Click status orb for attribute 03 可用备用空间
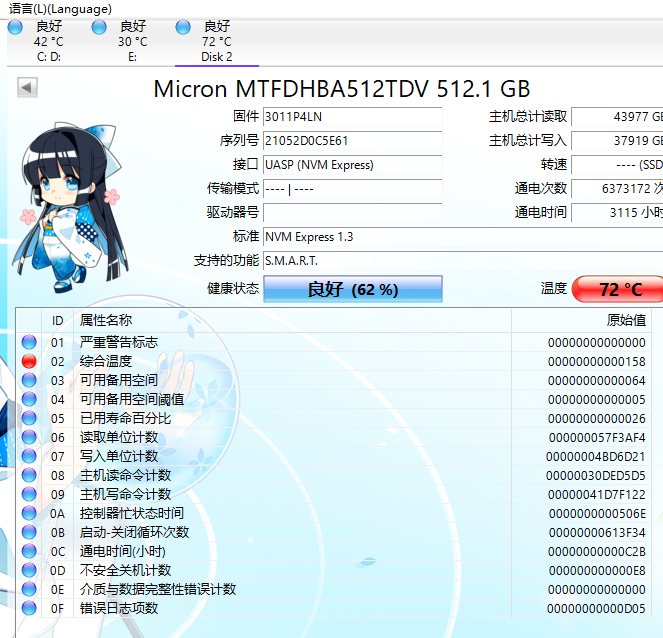 coord(29,380)
